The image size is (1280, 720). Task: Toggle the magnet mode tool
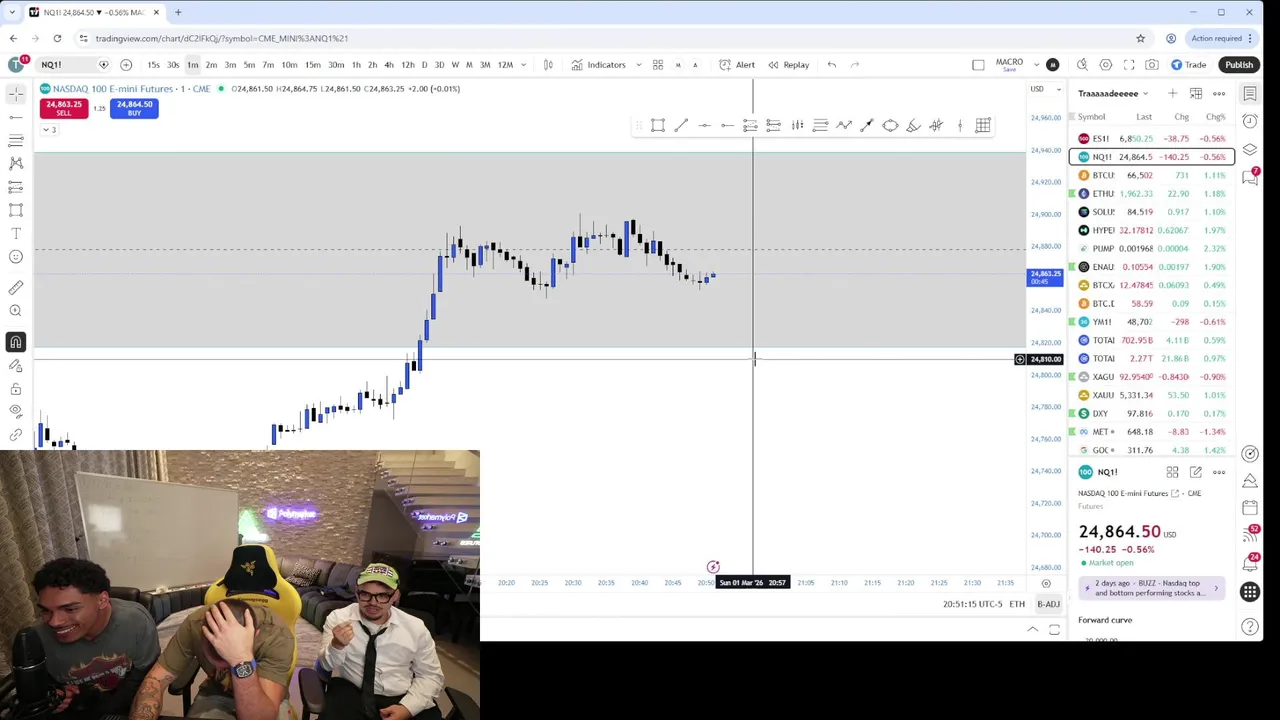[x=15, y=343]
